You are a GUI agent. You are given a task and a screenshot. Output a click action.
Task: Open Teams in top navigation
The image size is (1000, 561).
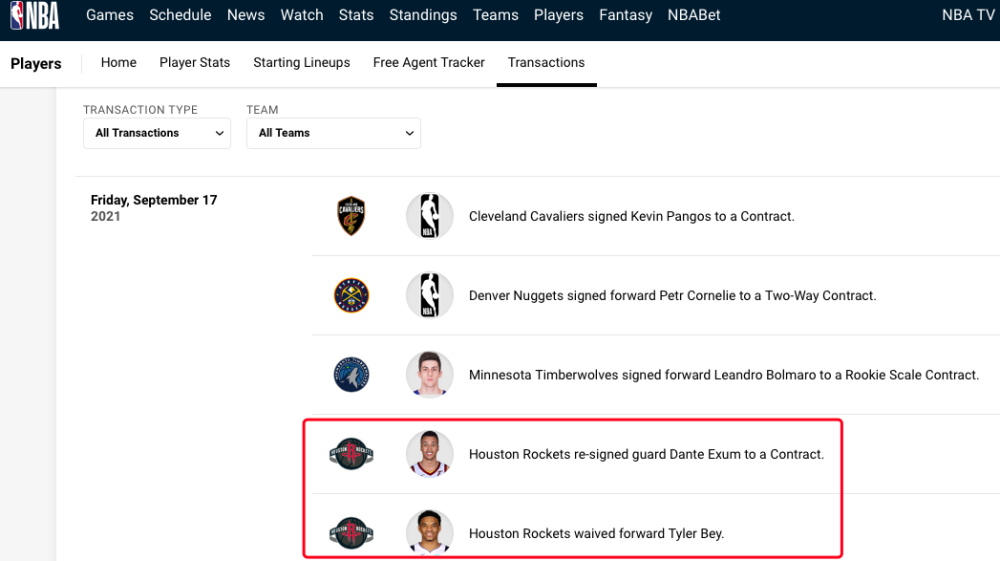(x=496, y=15)
